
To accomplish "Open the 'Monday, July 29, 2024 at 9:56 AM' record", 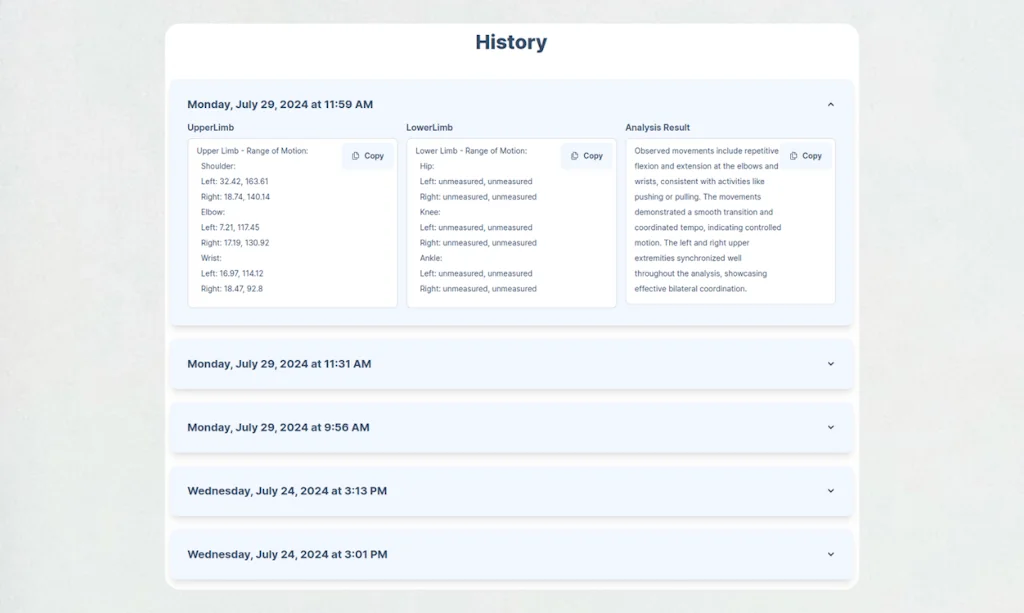I will coord(278,427).
